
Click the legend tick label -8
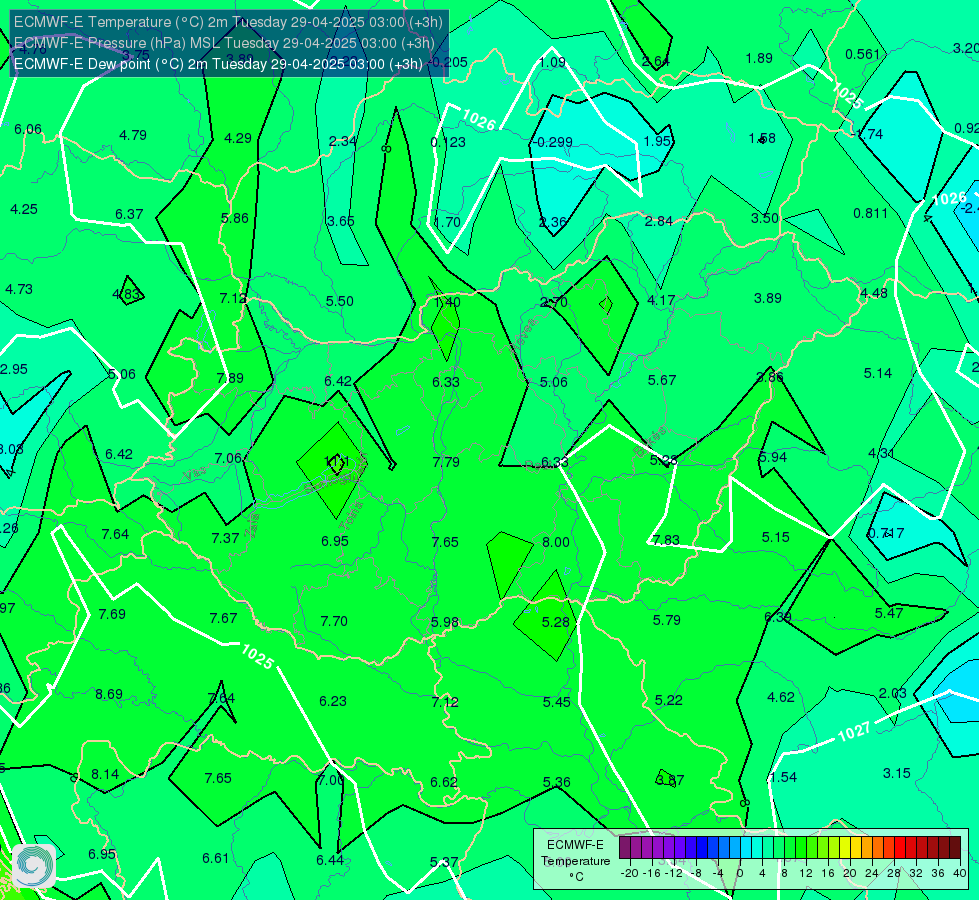pyautogui.click(x=696, y=873)
